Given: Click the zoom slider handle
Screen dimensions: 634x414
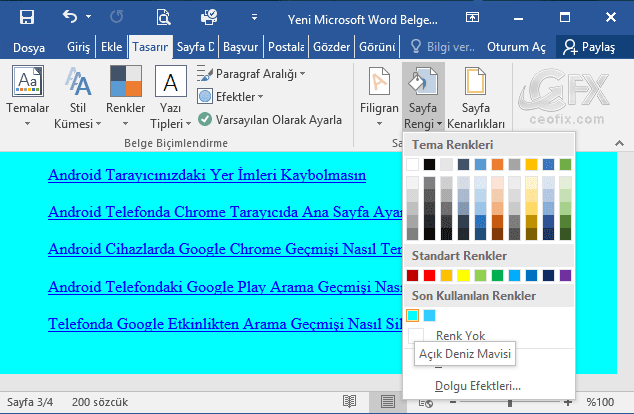Looking at the screenshot, I should pyautogui.click(x=510, y=403).
